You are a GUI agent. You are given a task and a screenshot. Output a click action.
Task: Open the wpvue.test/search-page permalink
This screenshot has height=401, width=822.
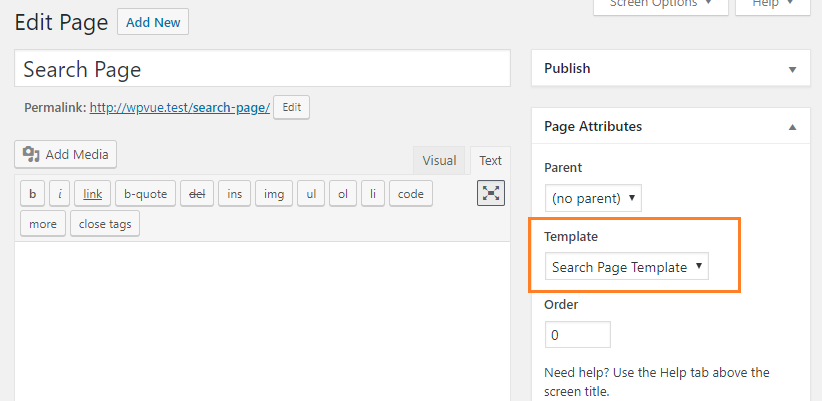[180, 107]
